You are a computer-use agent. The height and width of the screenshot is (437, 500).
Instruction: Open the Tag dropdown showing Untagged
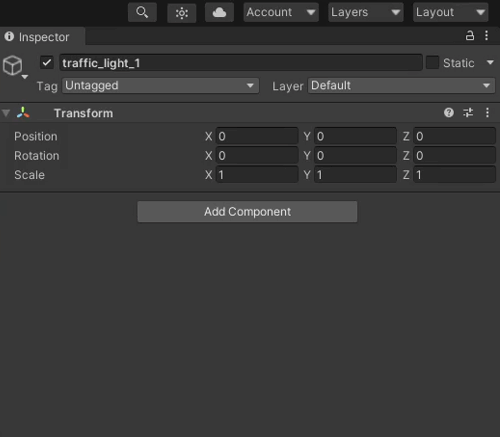(x=160, y=86)
